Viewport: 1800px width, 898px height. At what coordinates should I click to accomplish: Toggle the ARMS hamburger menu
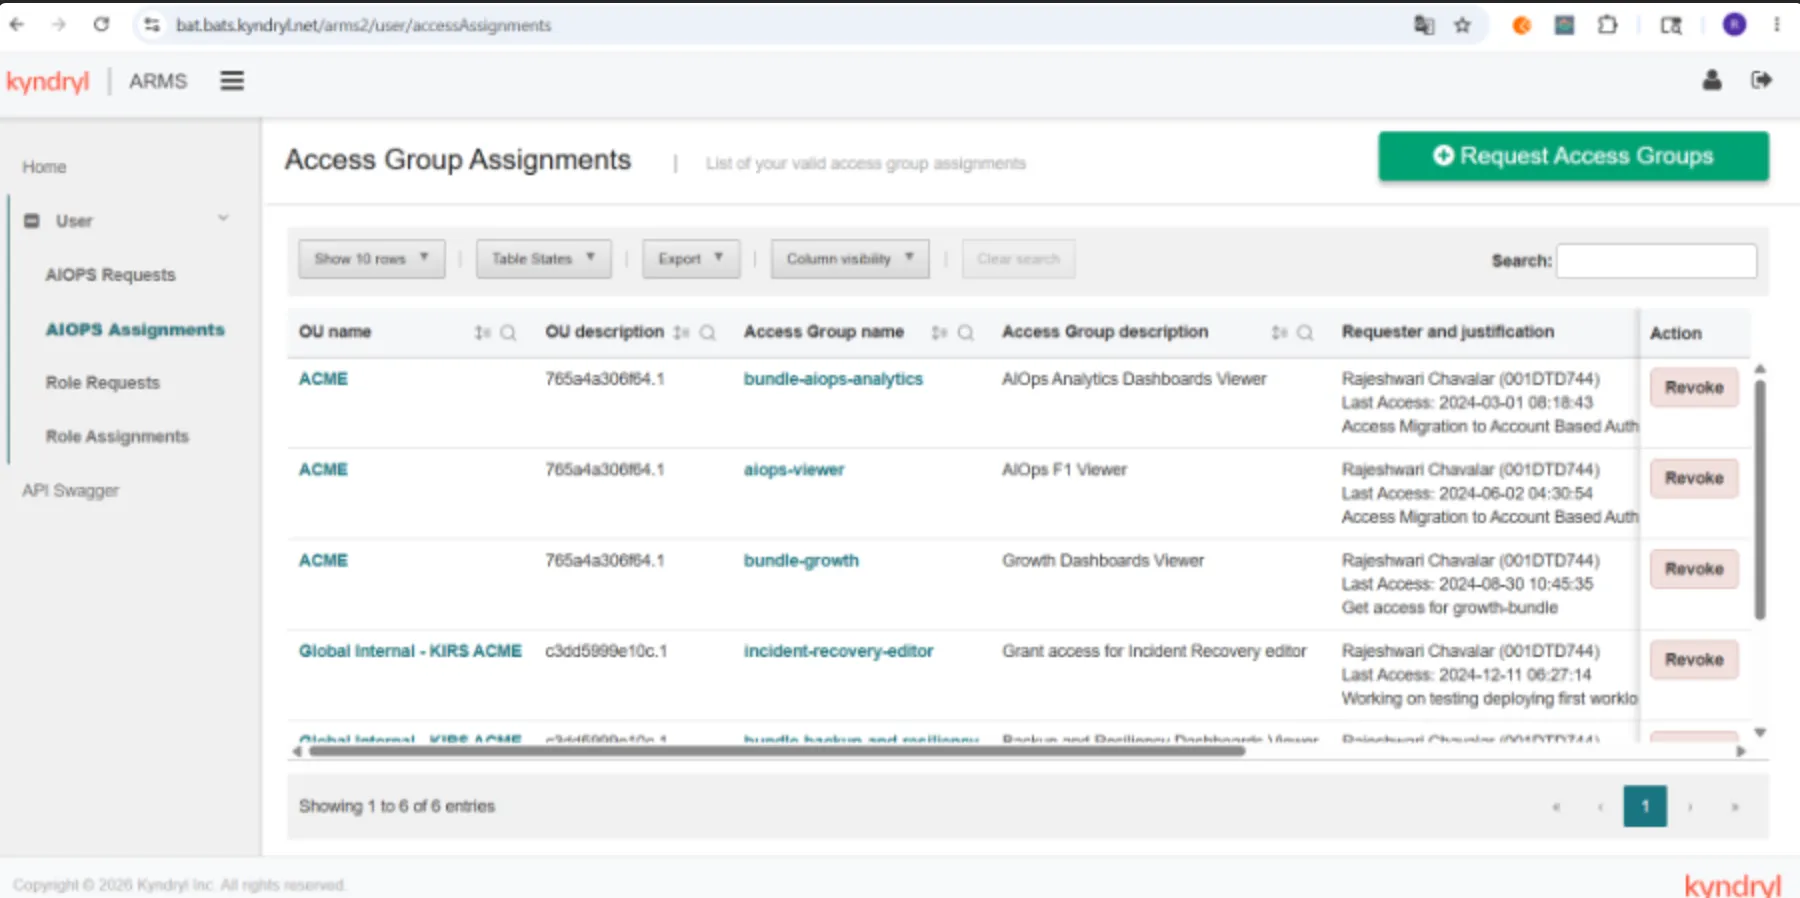pos(232,81)
